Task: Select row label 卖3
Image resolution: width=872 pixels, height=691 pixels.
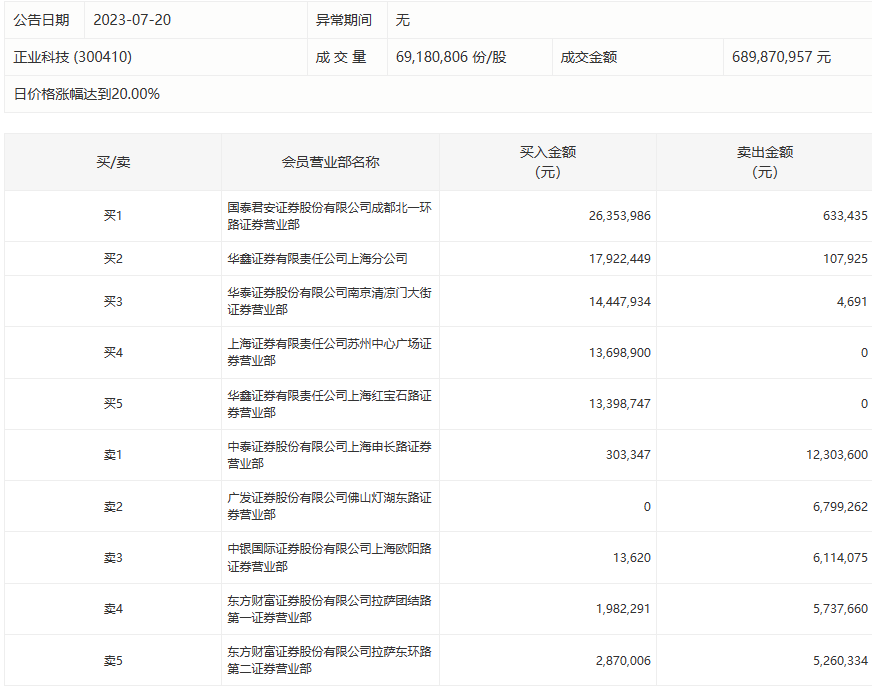Action: point(113,558)
